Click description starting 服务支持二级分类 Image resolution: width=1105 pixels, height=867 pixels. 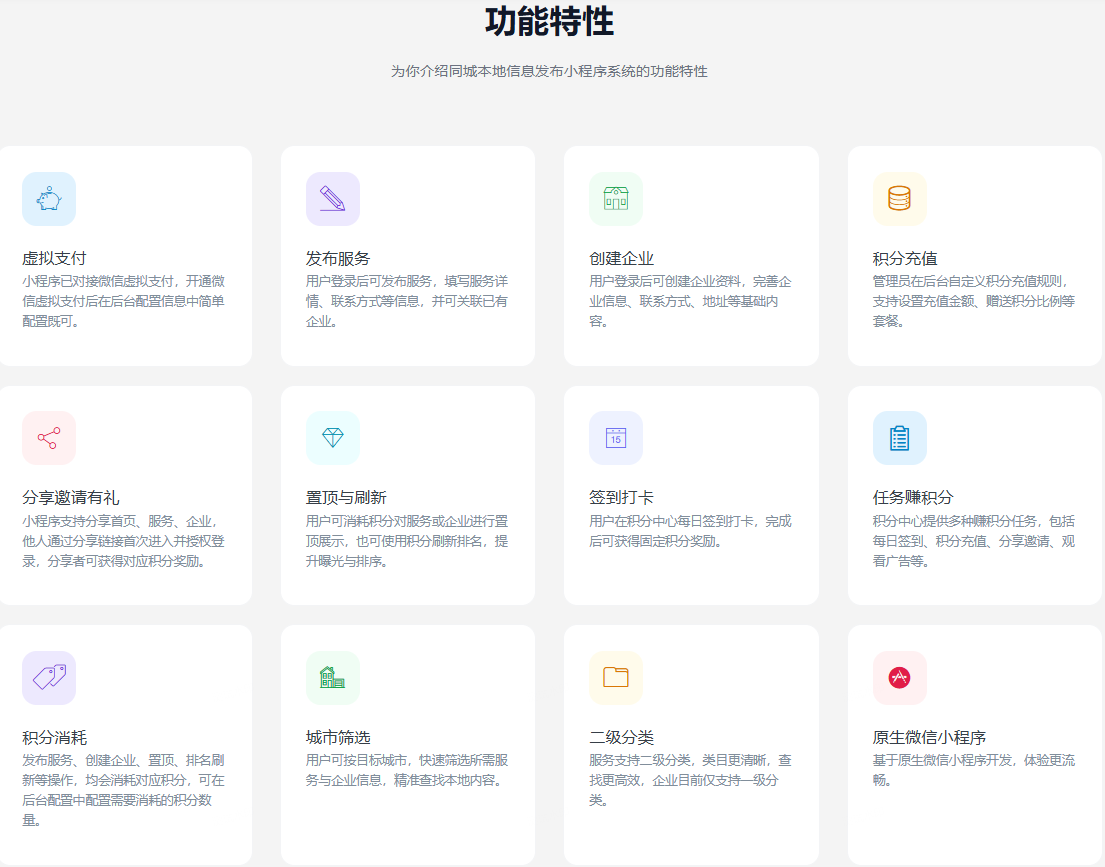click(691, 780)
